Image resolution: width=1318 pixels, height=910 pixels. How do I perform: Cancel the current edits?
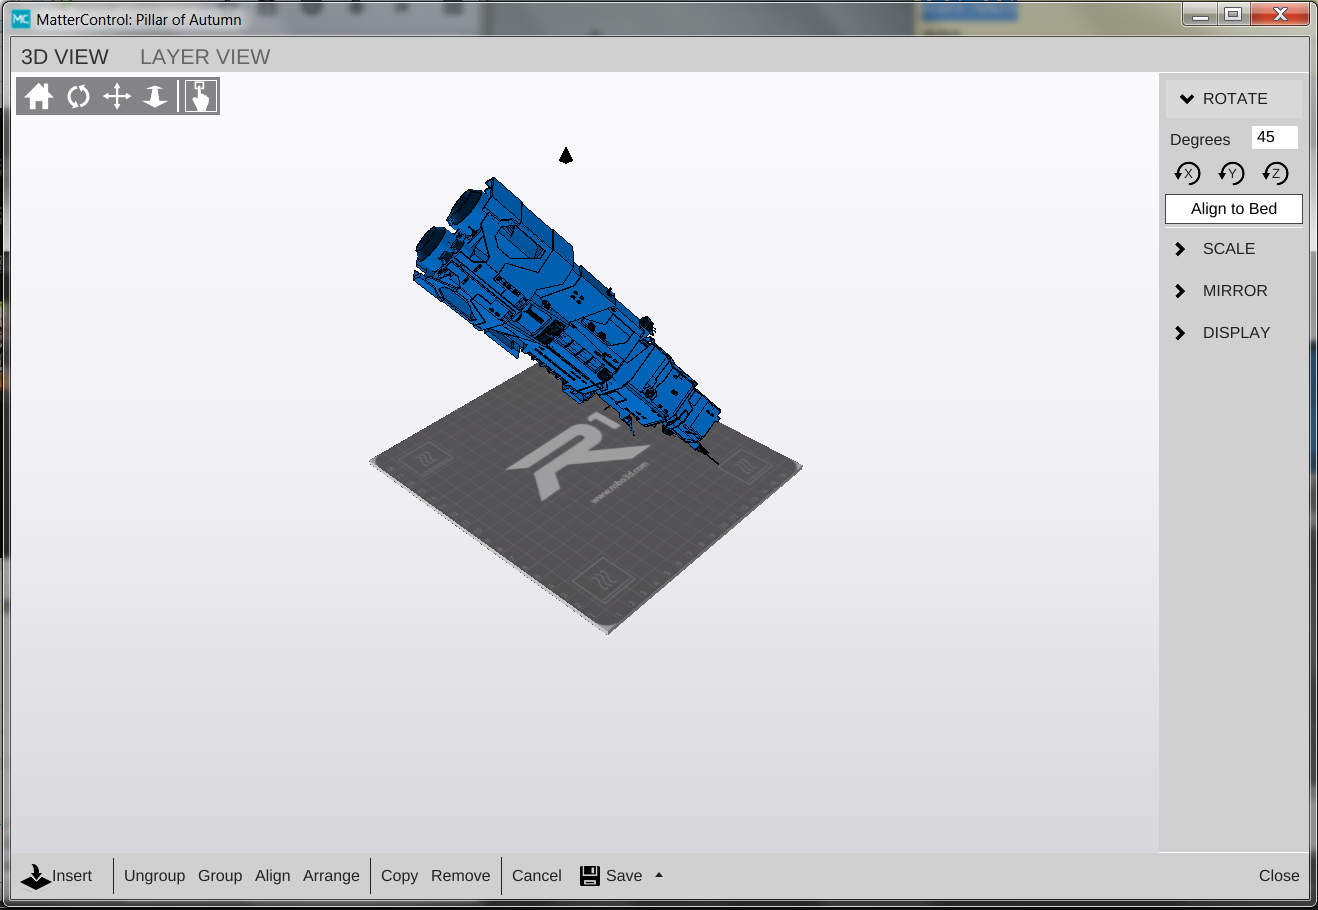[537, 876]
